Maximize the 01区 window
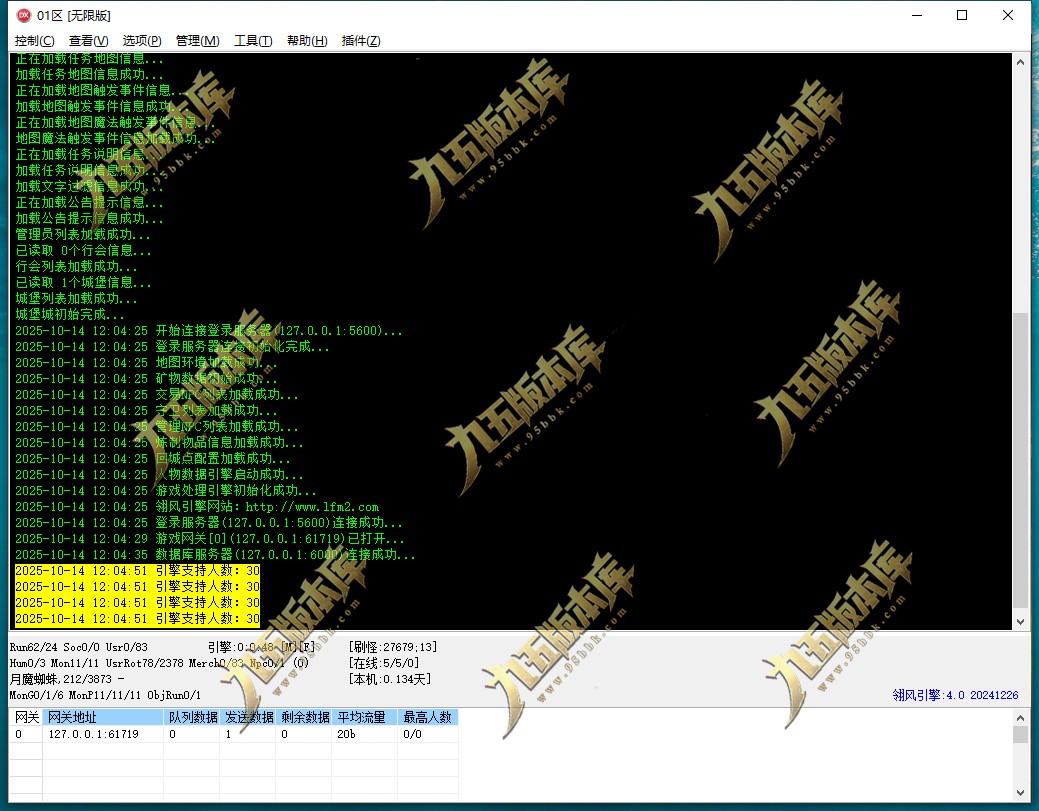The image size is (1039, 811). (x=962, y=15)
